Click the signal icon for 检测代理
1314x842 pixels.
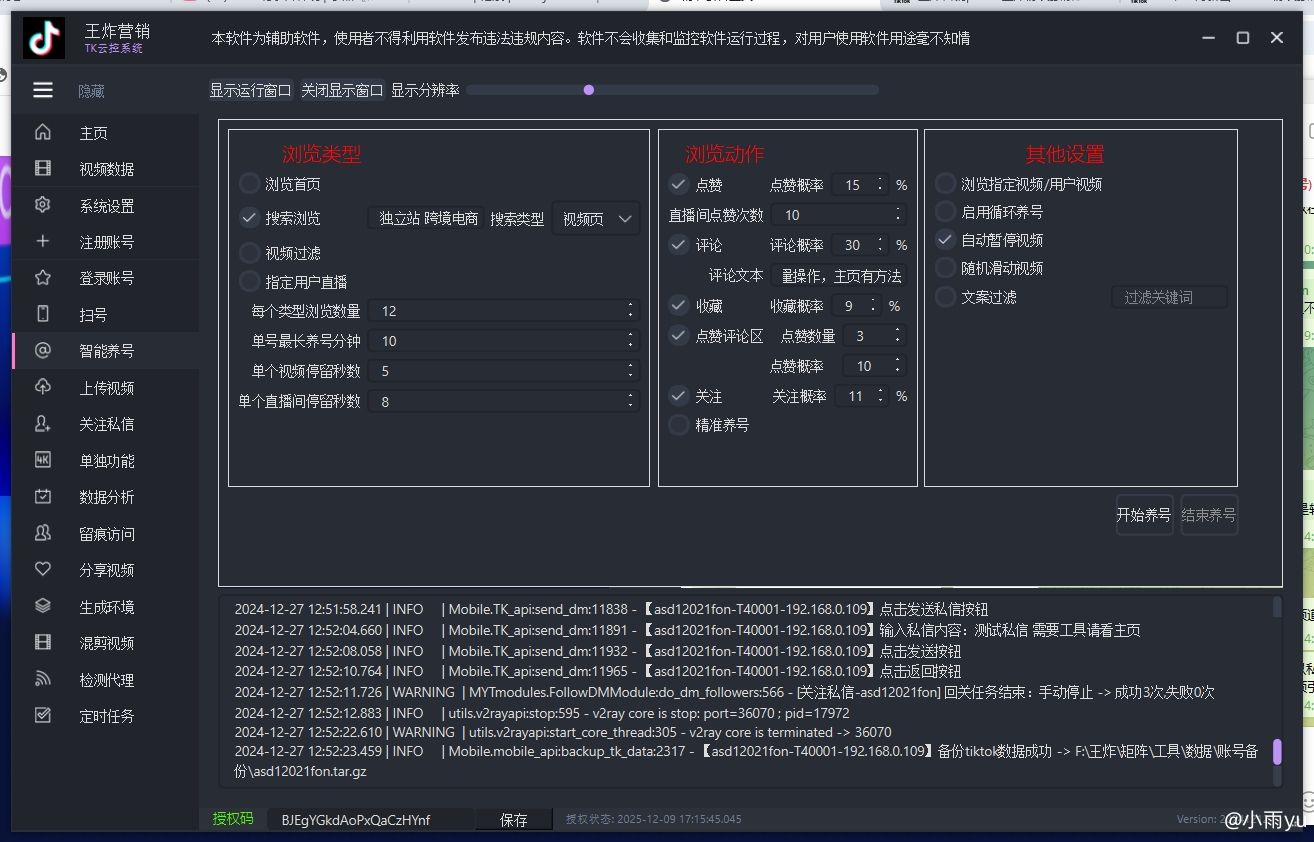click(x=43, y=679)
